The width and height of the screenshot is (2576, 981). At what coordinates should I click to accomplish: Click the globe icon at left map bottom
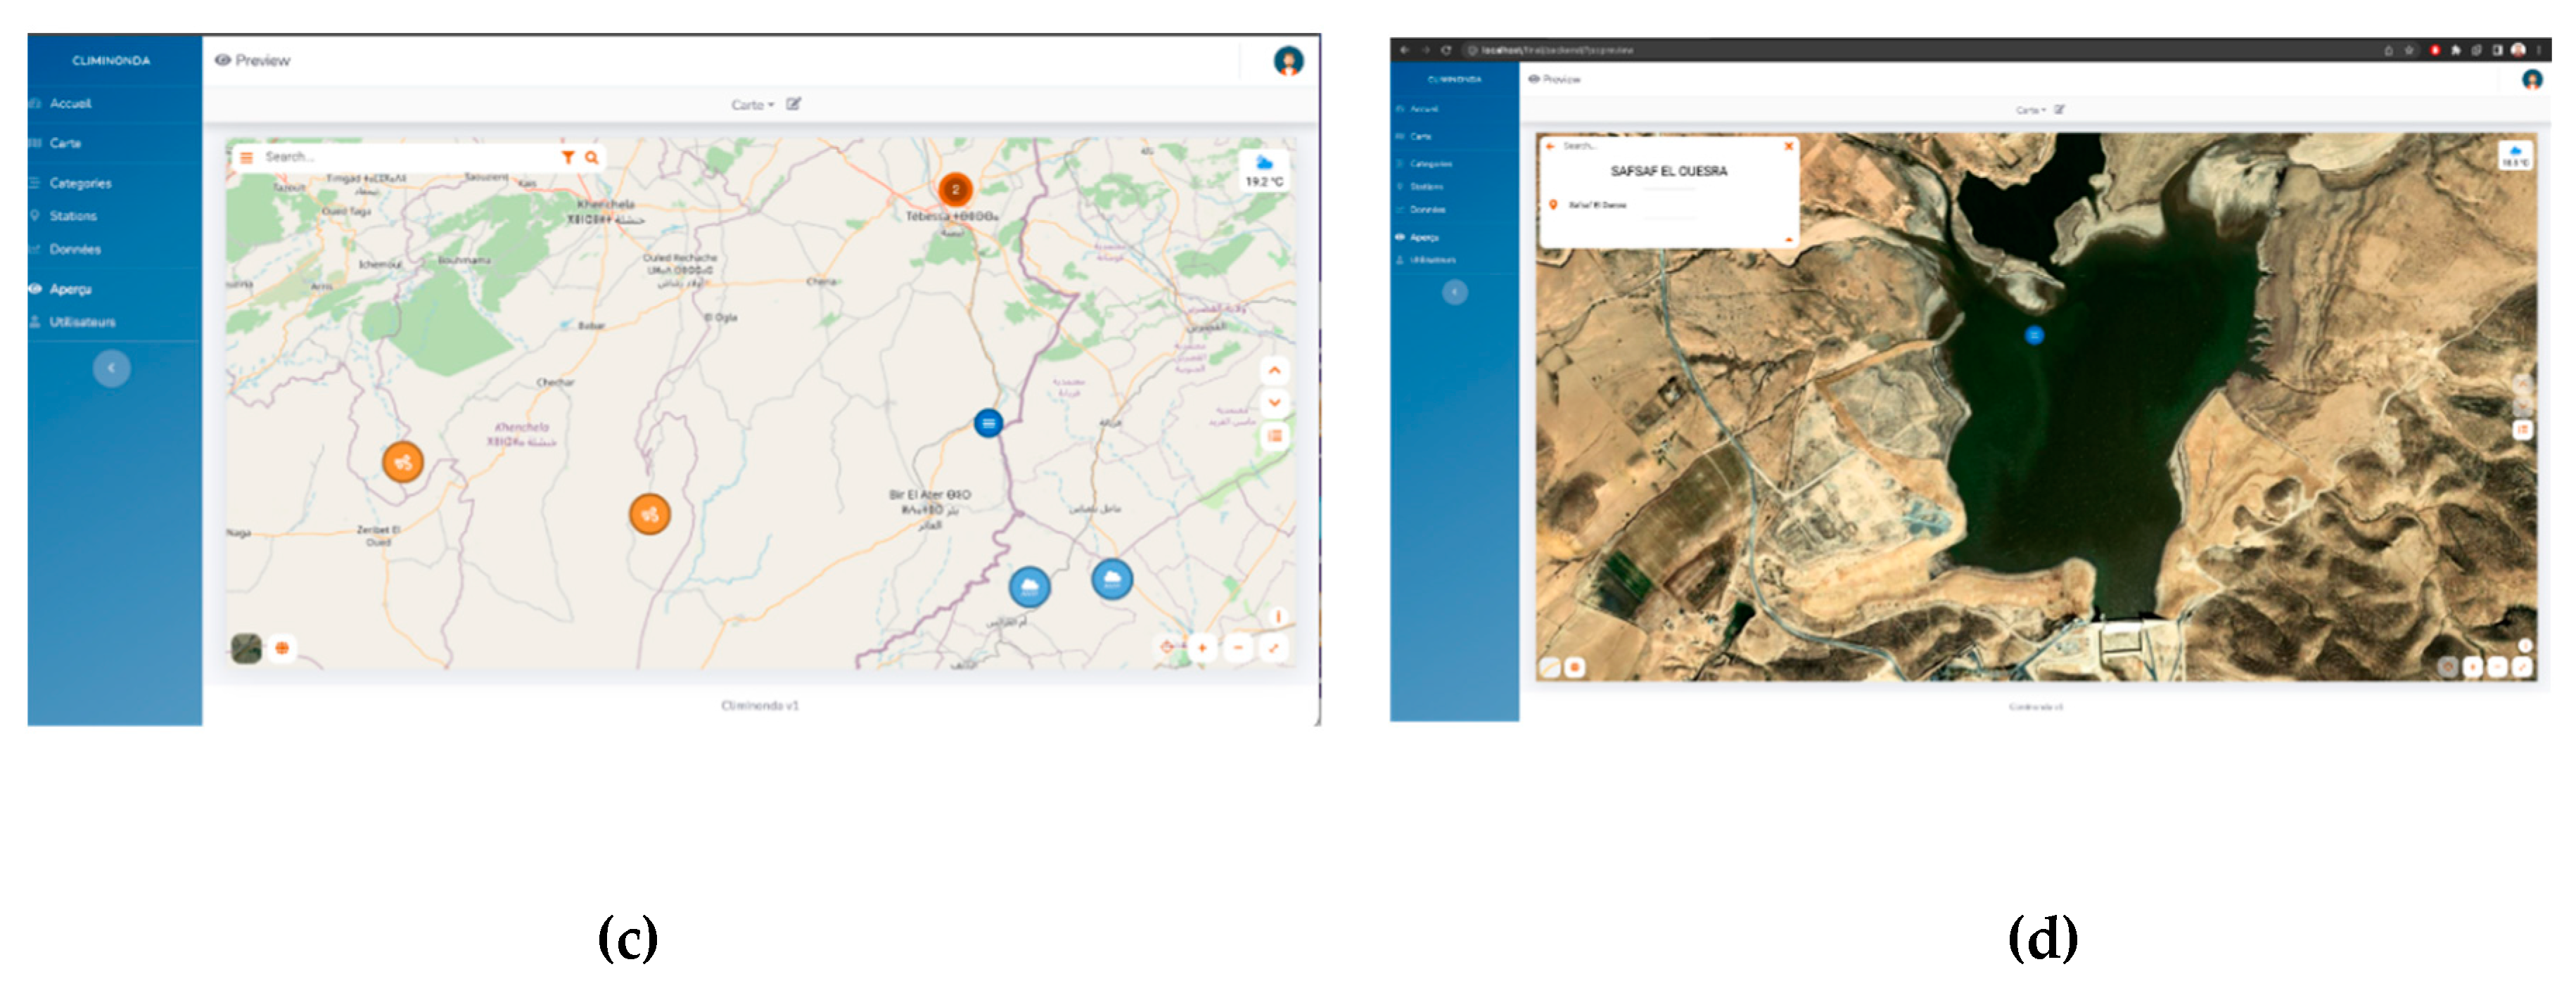[x=282, y=648]
